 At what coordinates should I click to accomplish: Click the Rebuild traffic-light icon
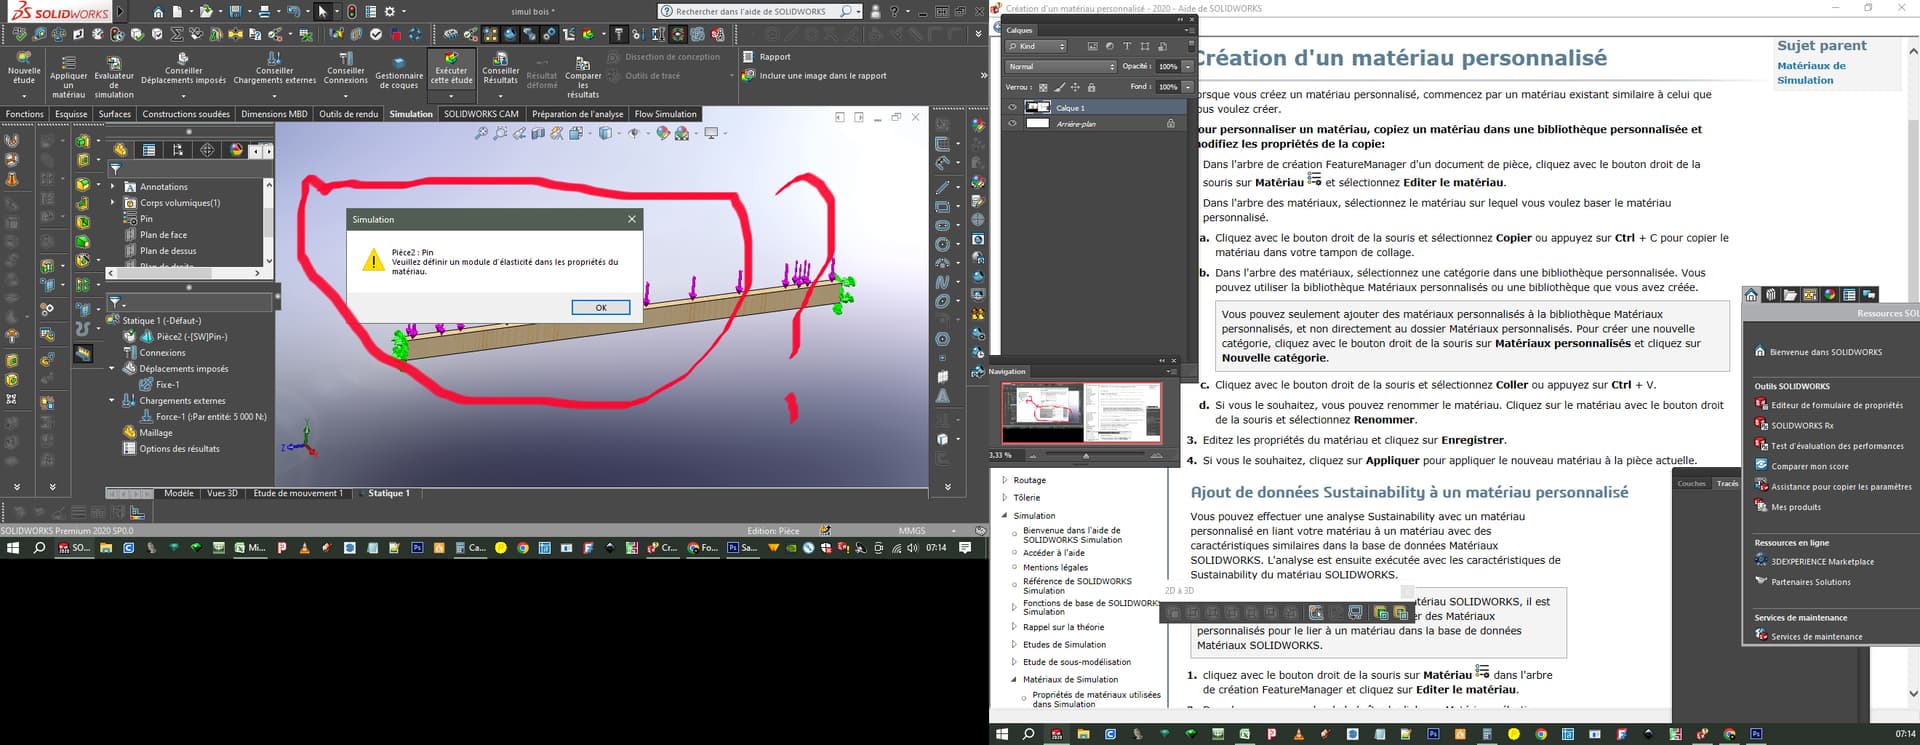[351, 12]
